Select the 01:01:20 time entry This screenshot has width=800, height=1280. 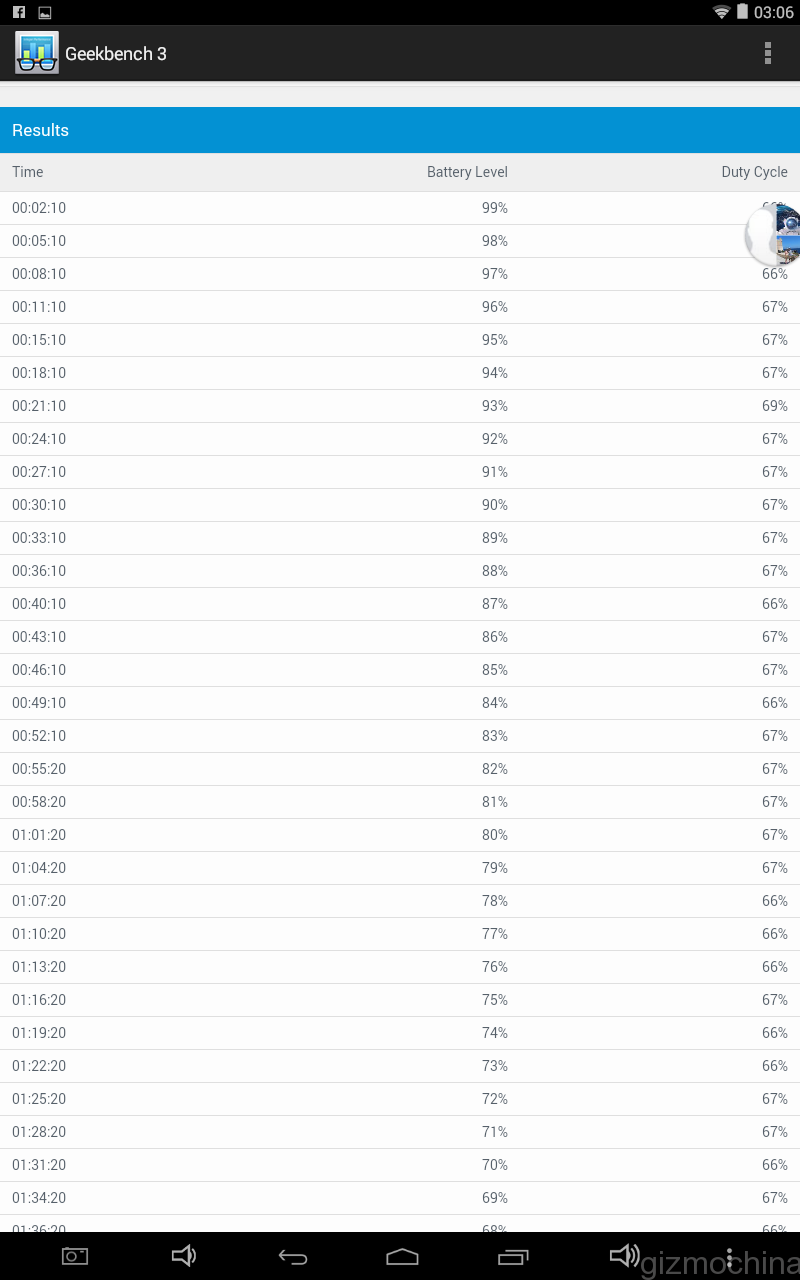point(39,835)
